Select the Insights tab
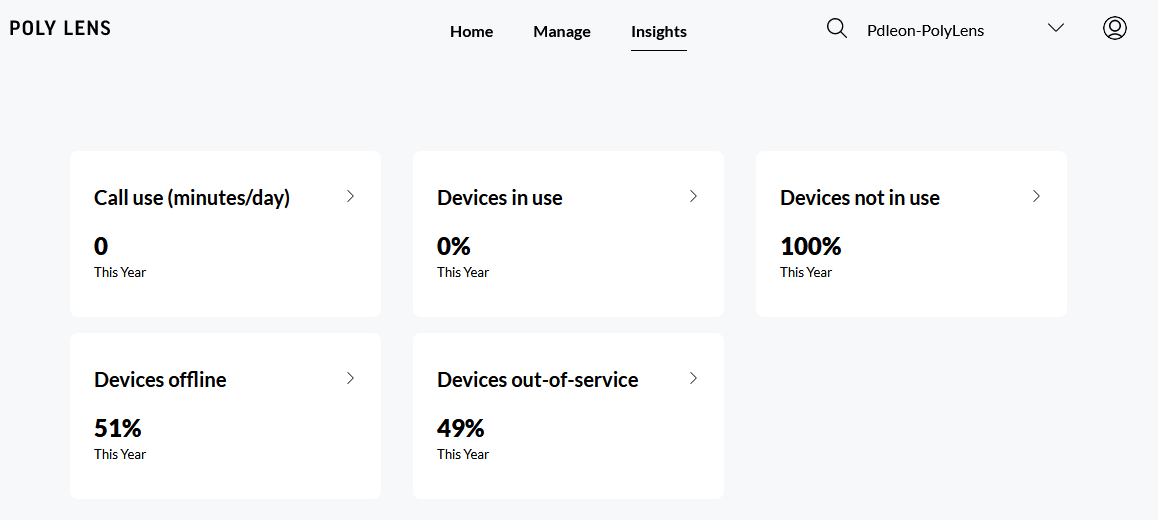Image resolution: width=1158 pixels, height=520 pixels. tap(658, 31)
